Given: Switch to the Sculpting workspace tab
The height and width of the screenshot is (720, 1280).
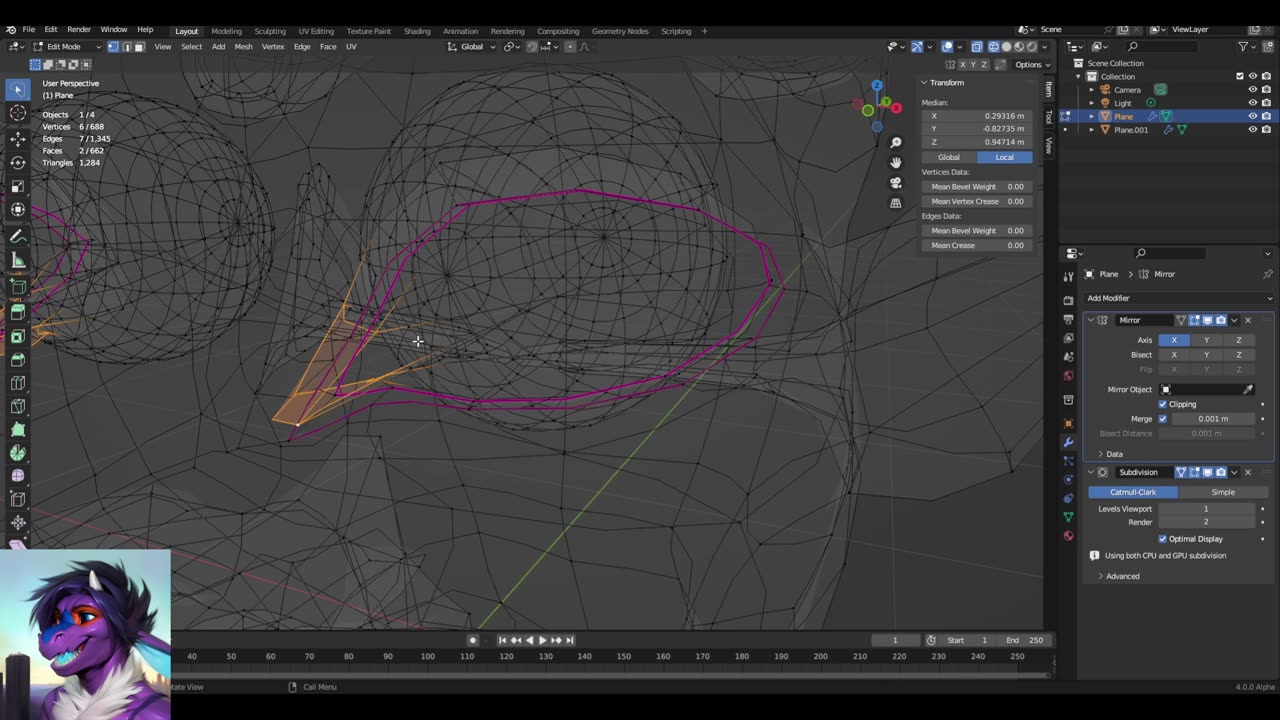Looking at the screenshot, I should pyautogui.click(x=269, y=31).
